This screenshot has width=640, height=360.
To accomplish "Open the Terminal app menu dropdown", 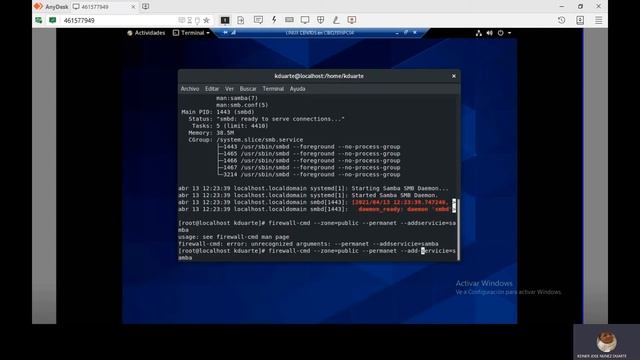I will (191, 33).
